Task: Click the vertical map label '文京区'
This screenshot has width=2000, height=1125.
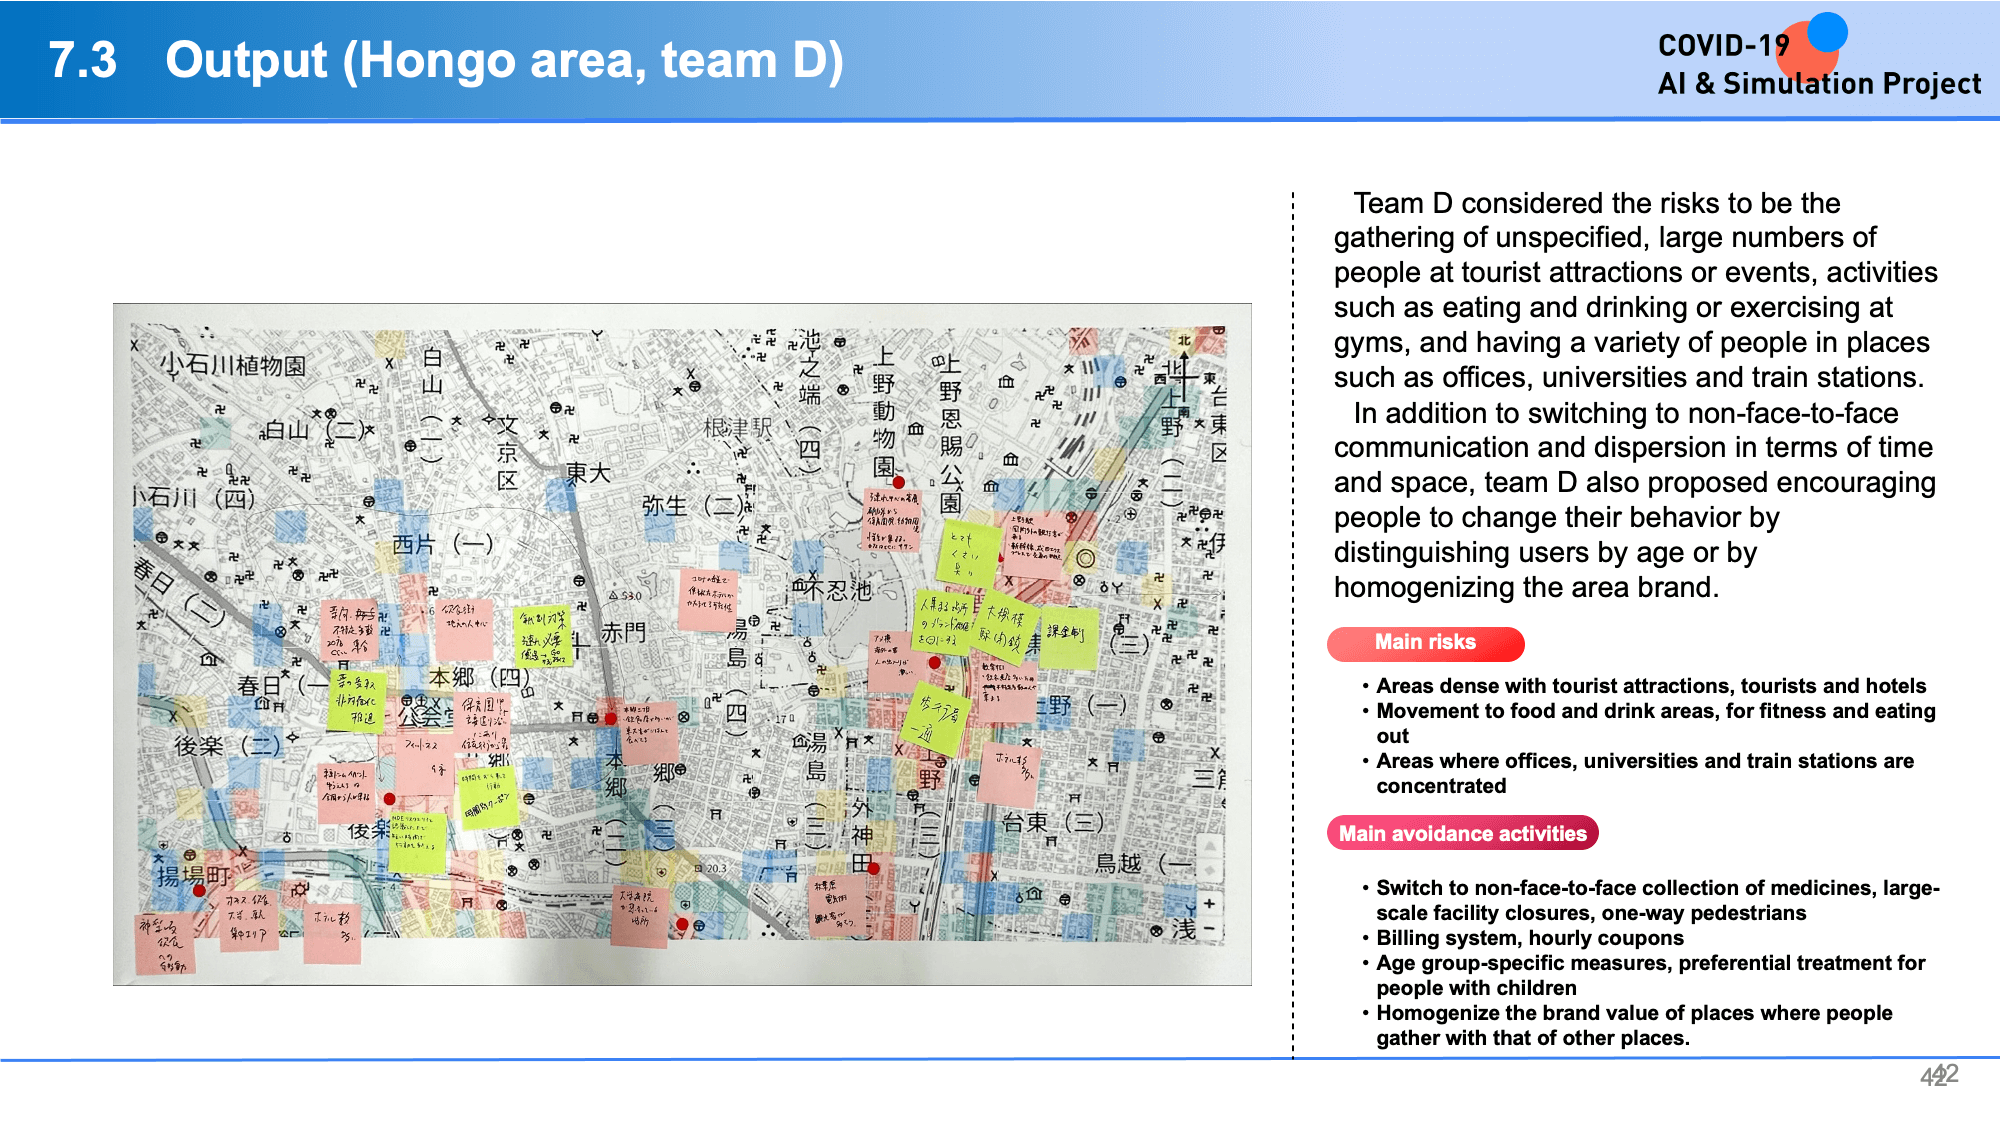Action: coord(508,453)
